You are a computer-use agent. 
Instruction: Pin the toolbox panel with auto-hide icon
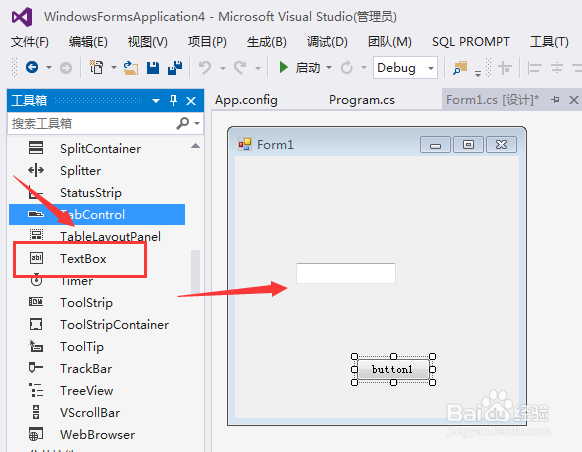click(x=173, y=100)
